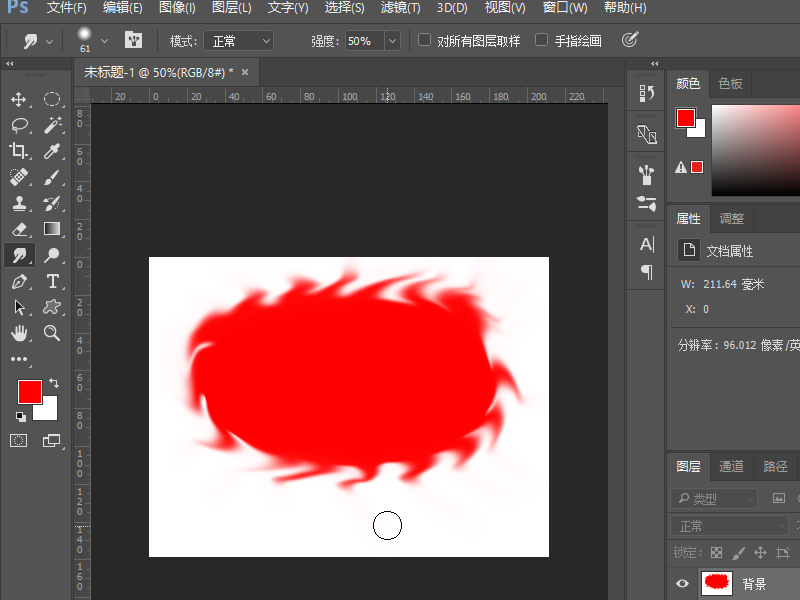
Task: Open the Image menu
Action: [x=177, y=8]
